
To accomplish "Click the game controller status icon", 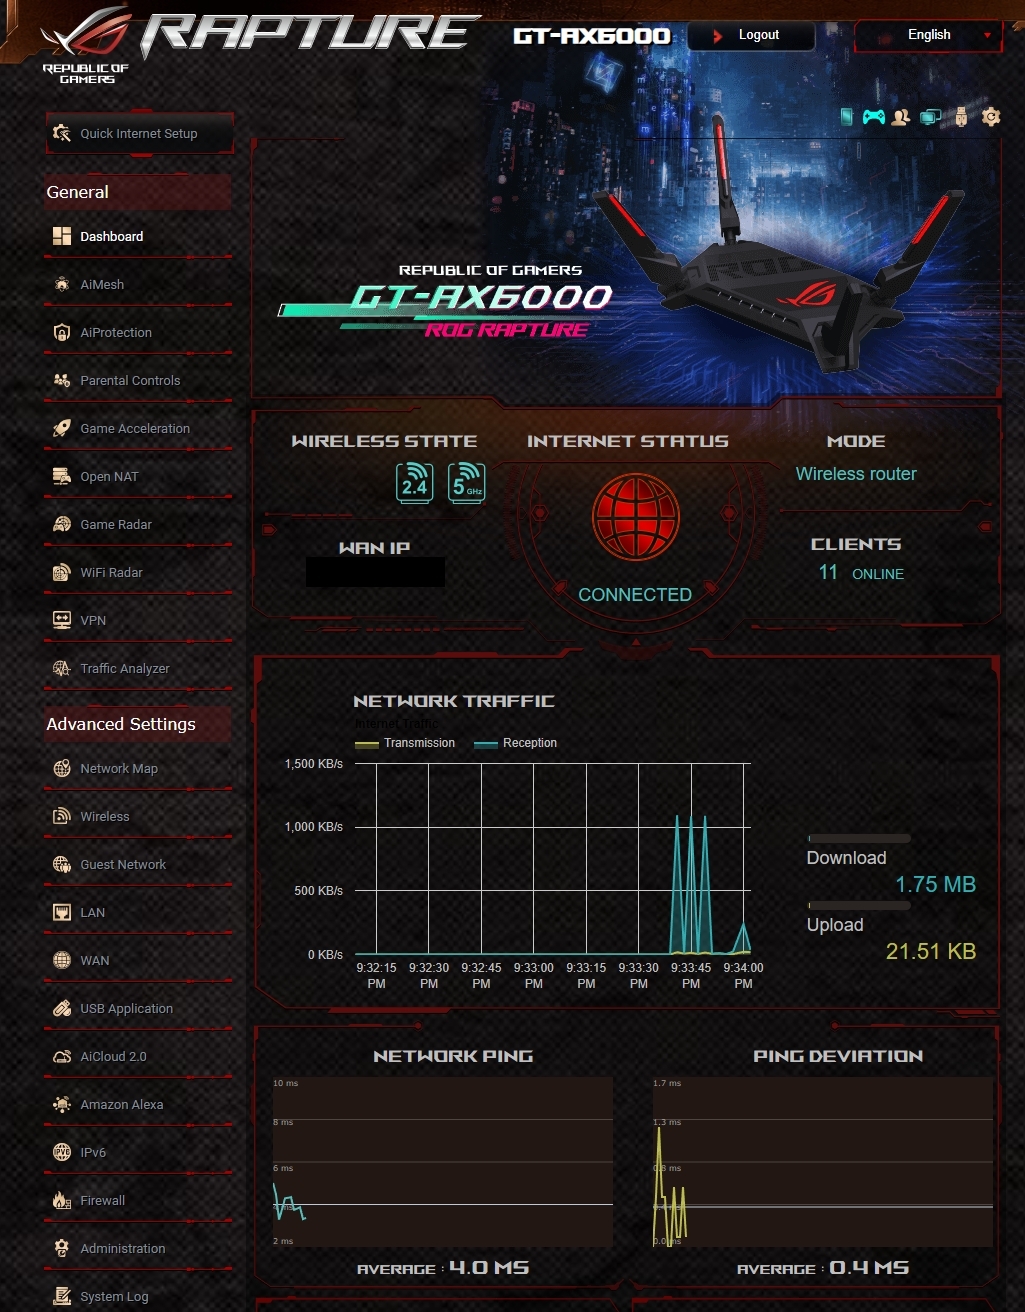I will pos(874,117).
